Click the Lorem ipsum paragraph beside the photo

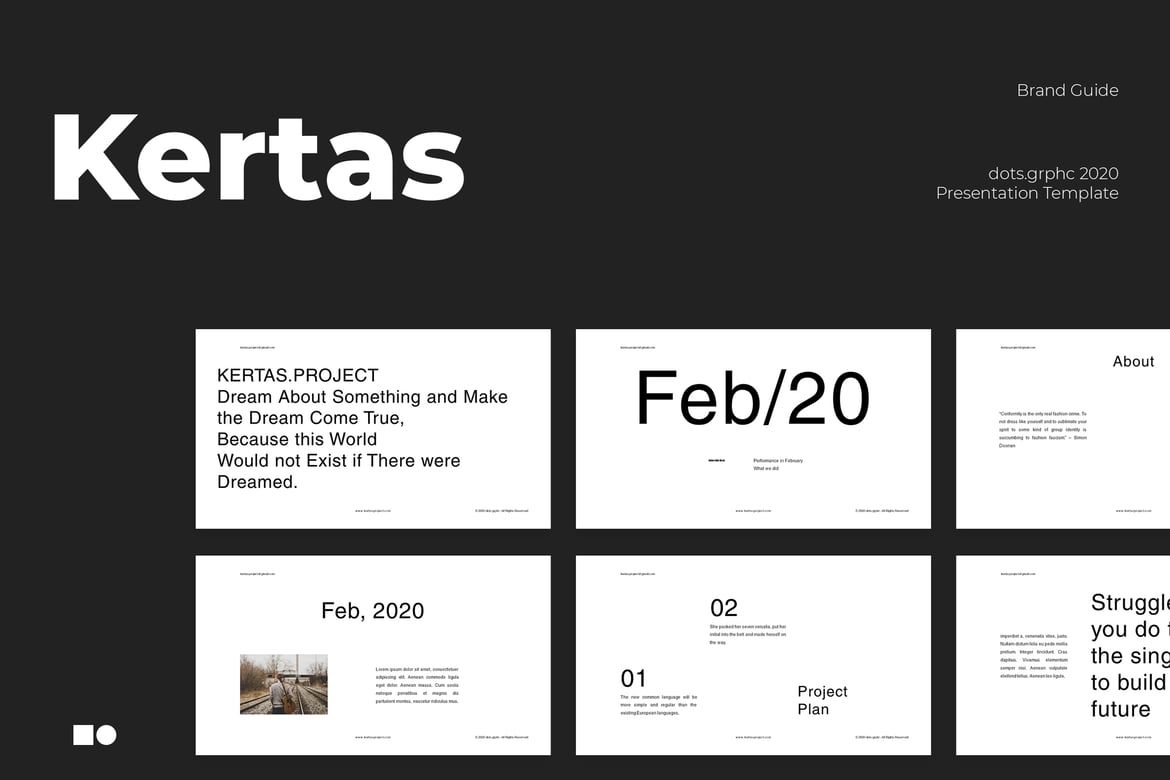[x=417, y=685]
